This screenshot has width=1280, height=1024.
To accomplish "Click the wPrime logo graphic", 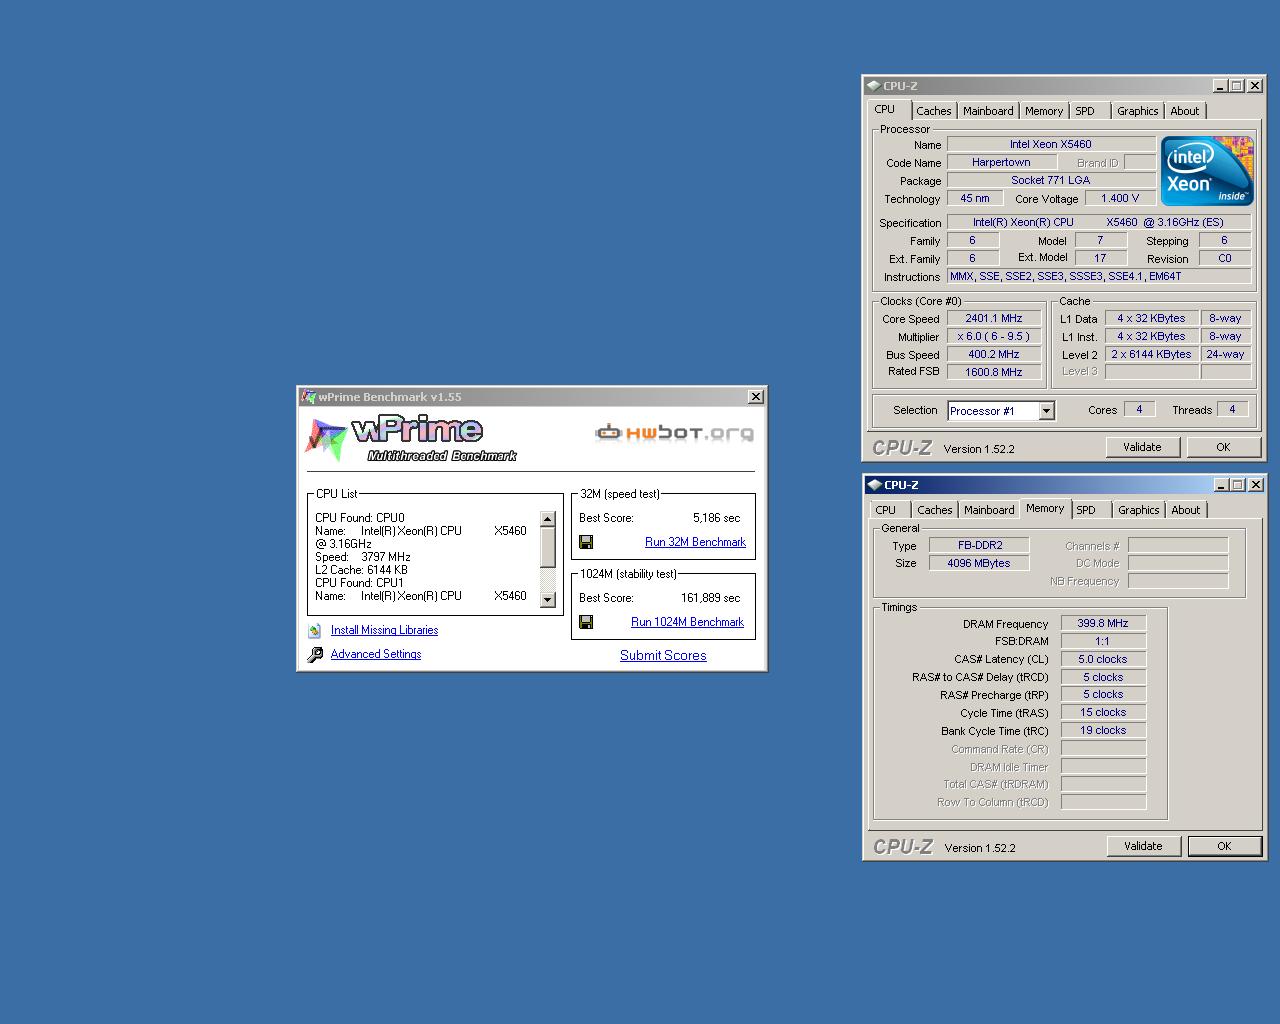I will tap(412, 438).
